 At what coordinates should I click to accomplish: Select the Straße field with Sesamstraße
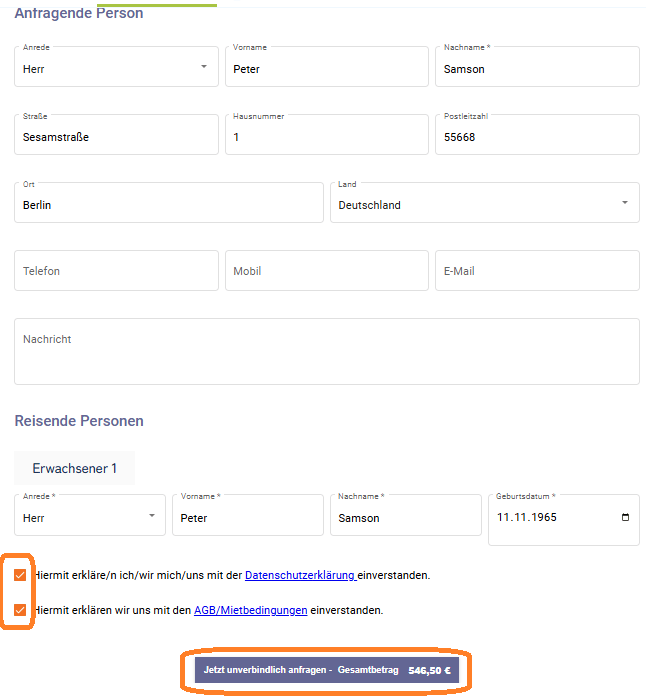pyautogui.click(x=116, y=134)
